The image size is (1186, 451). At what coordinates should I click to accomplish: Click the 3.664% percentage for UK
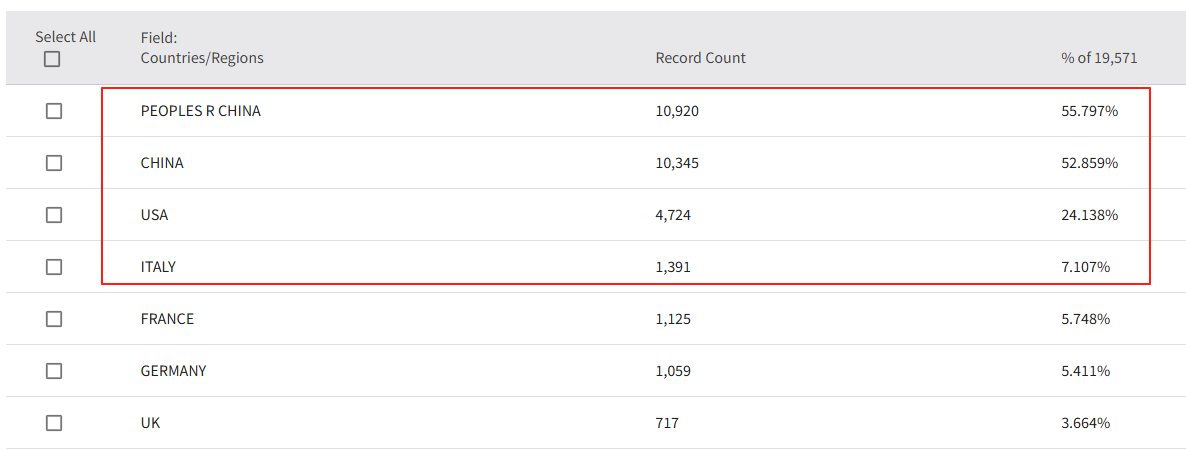(1085, 423)
